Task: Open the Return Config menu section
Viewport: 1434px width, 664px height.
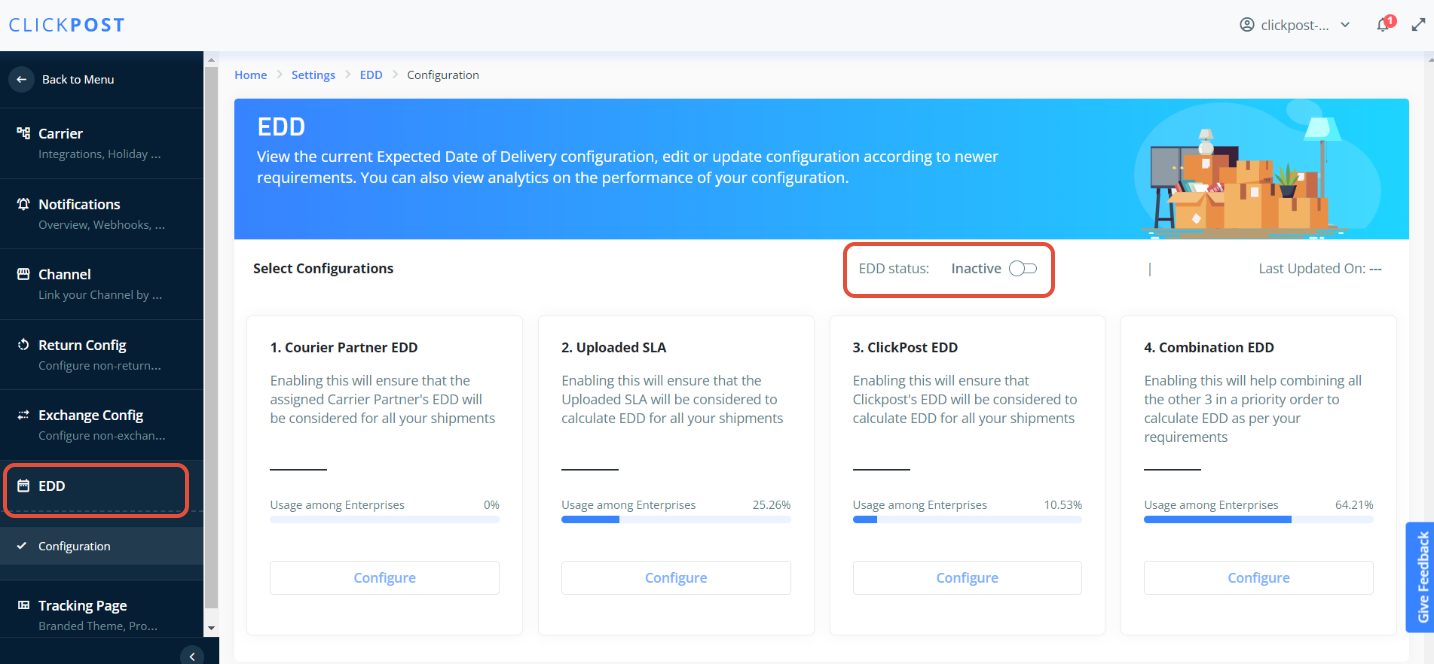Action: click(102, 355)
